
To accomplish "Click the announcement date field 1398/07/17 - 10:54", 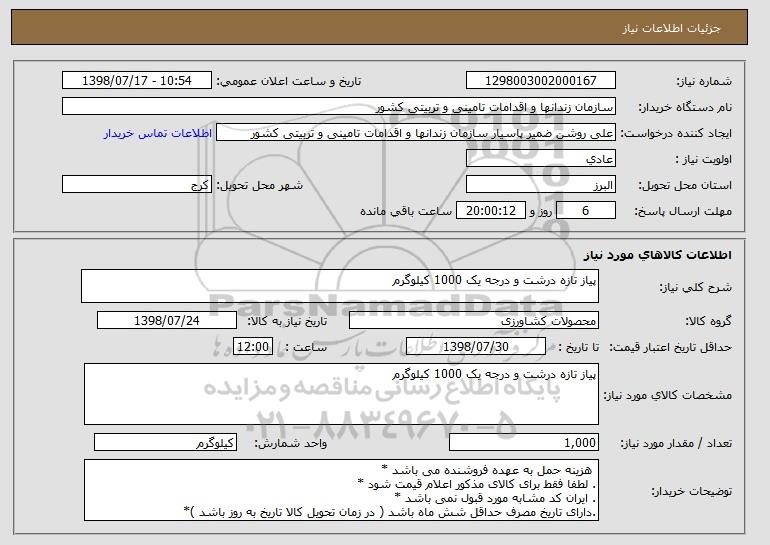I will click(137, 81).
